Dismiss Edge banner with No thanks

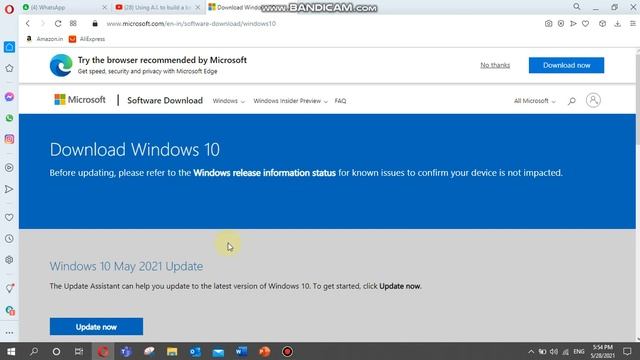point(495,65)
